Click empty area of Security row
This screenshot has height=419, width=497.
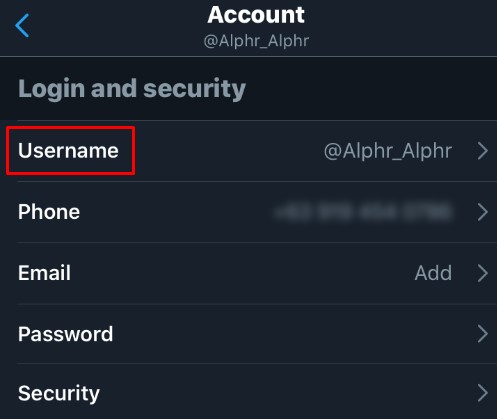pyautogui.click(x=287, y=393)
